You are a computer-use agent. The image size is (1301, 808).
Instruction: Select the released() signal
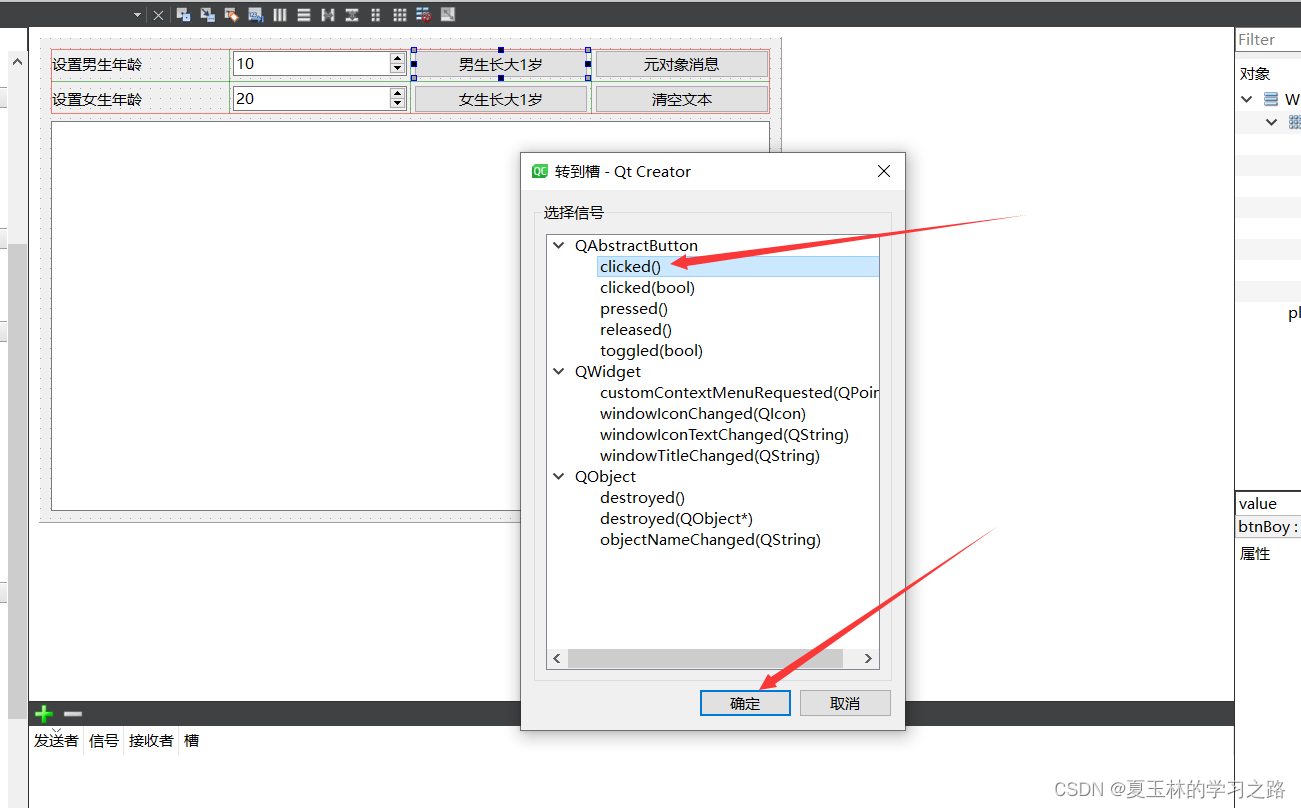tap(636, 330)
